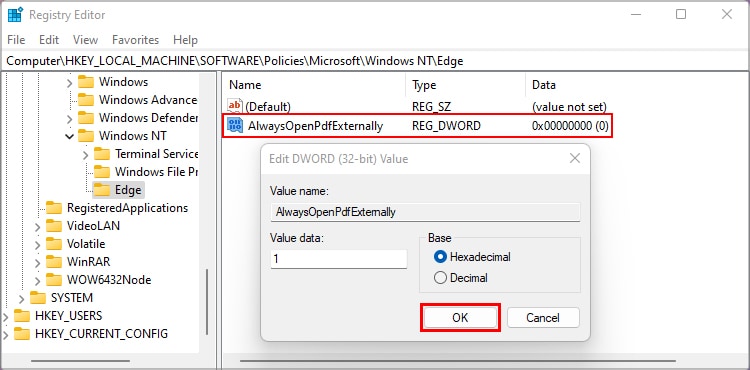The width and height of the screenshot is (750, 370).
Task: Select the Windows NT tree label
Action: 133,136
